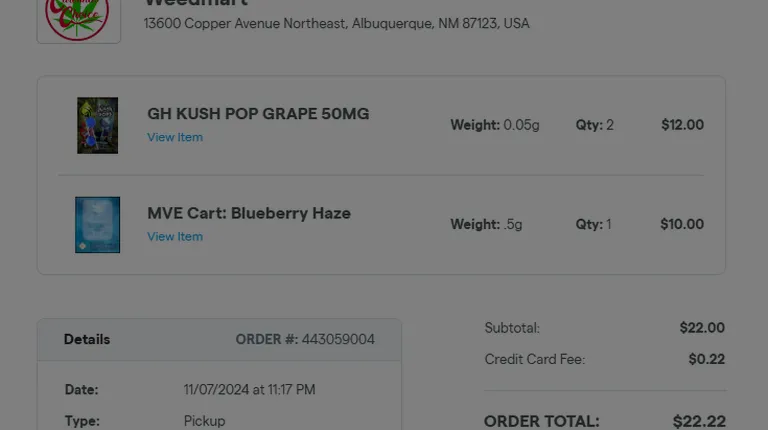Click the order date 11/07/2024 value
Image resolution: width=768 pixels, height=430 pixels.
[x=249, y=389]
